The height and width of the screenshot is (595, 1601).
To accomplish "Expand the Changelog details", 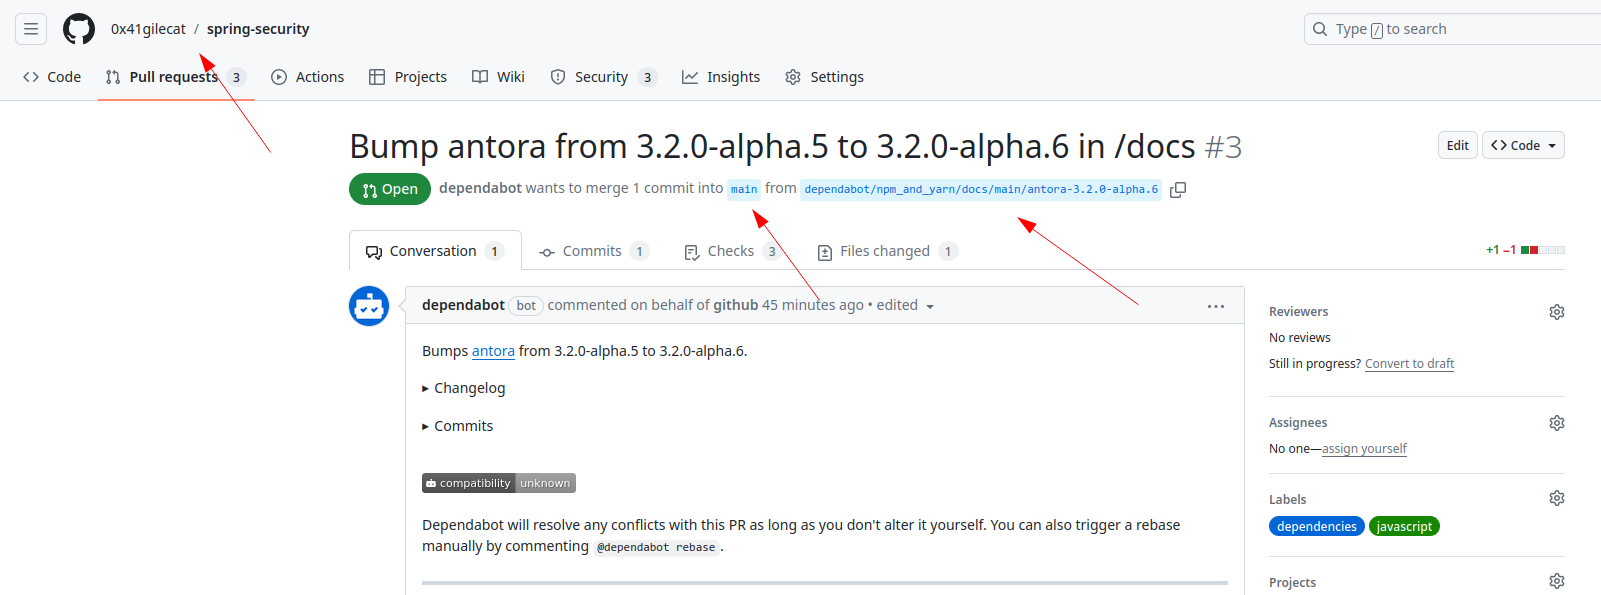I will (x=464, y=388).
